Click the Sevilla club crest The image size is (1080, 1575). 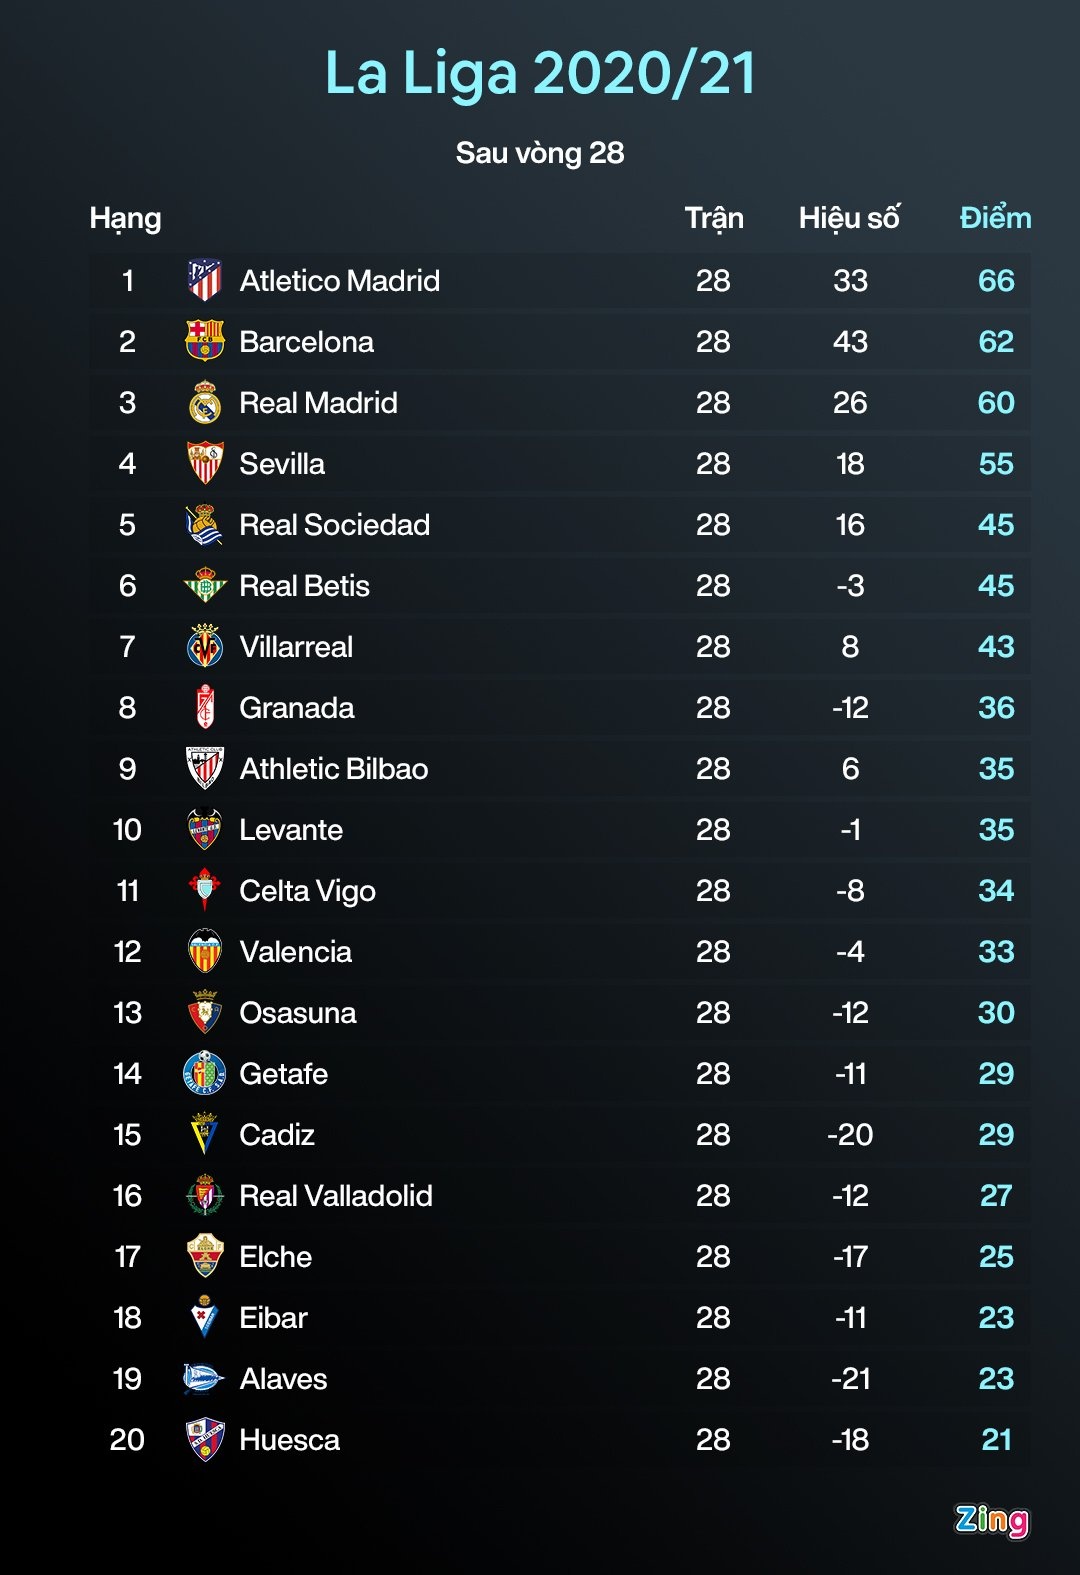(x=205, y=464)
